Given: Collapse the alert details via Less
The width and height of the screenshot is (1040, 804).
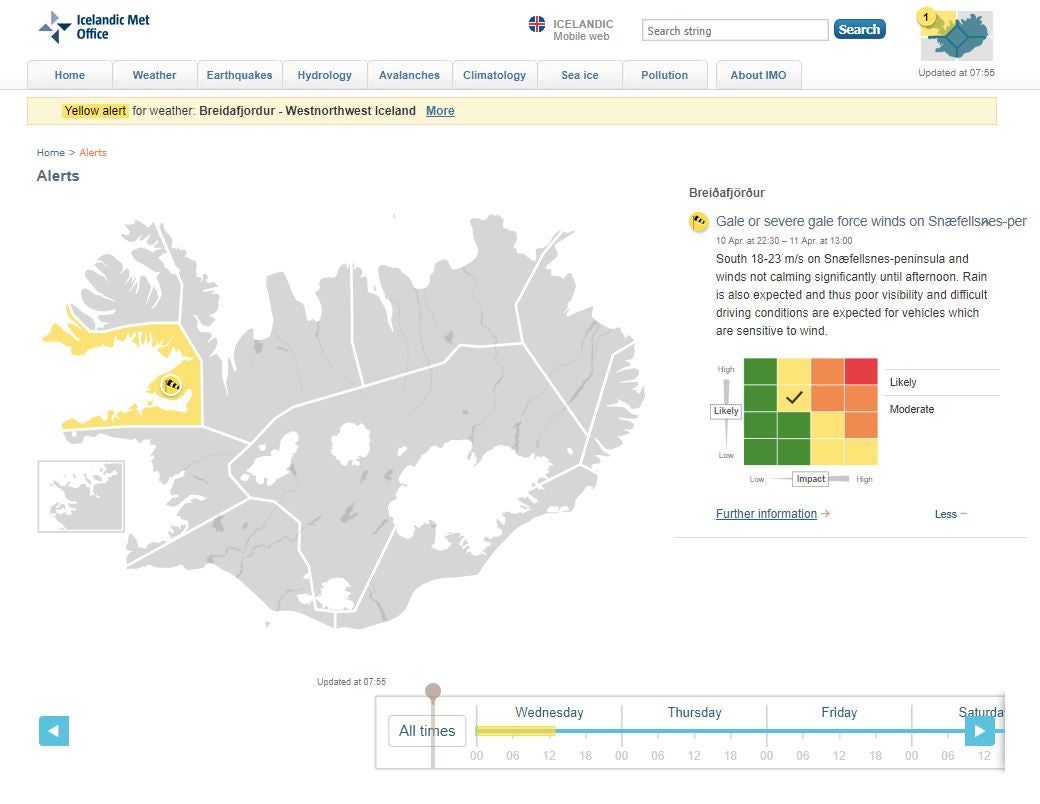Looking at the screenshot, I should coord(949,513).
